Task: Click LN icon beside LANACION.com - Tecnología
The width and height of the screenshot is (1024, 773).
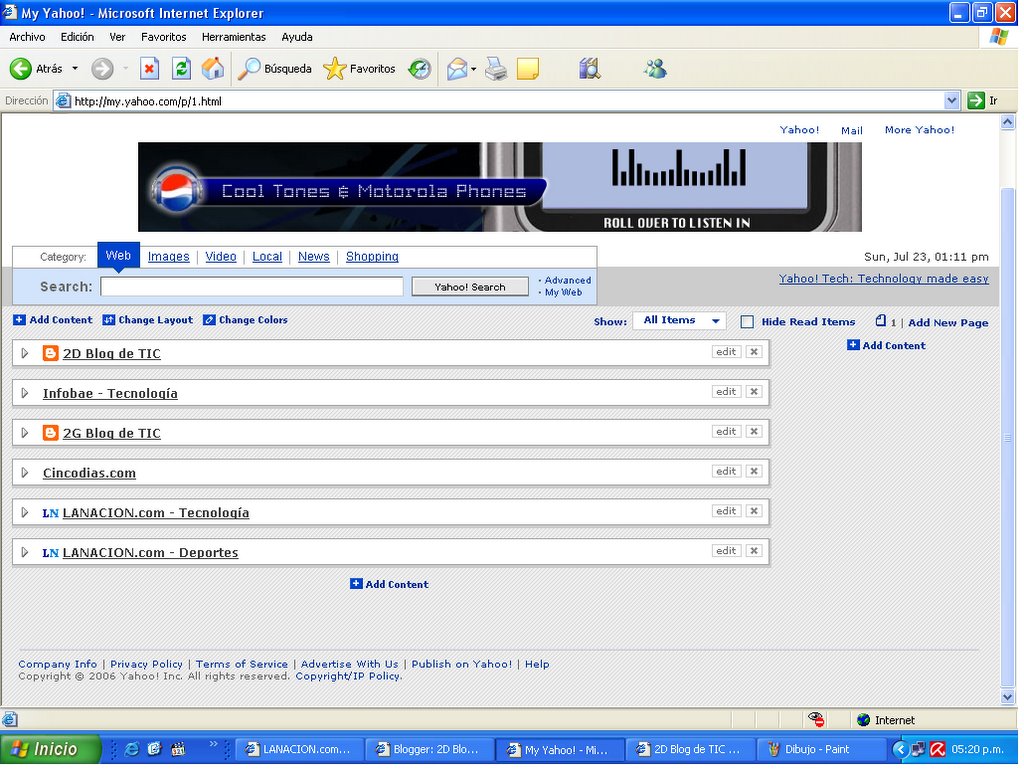Action: coord(50,513)
